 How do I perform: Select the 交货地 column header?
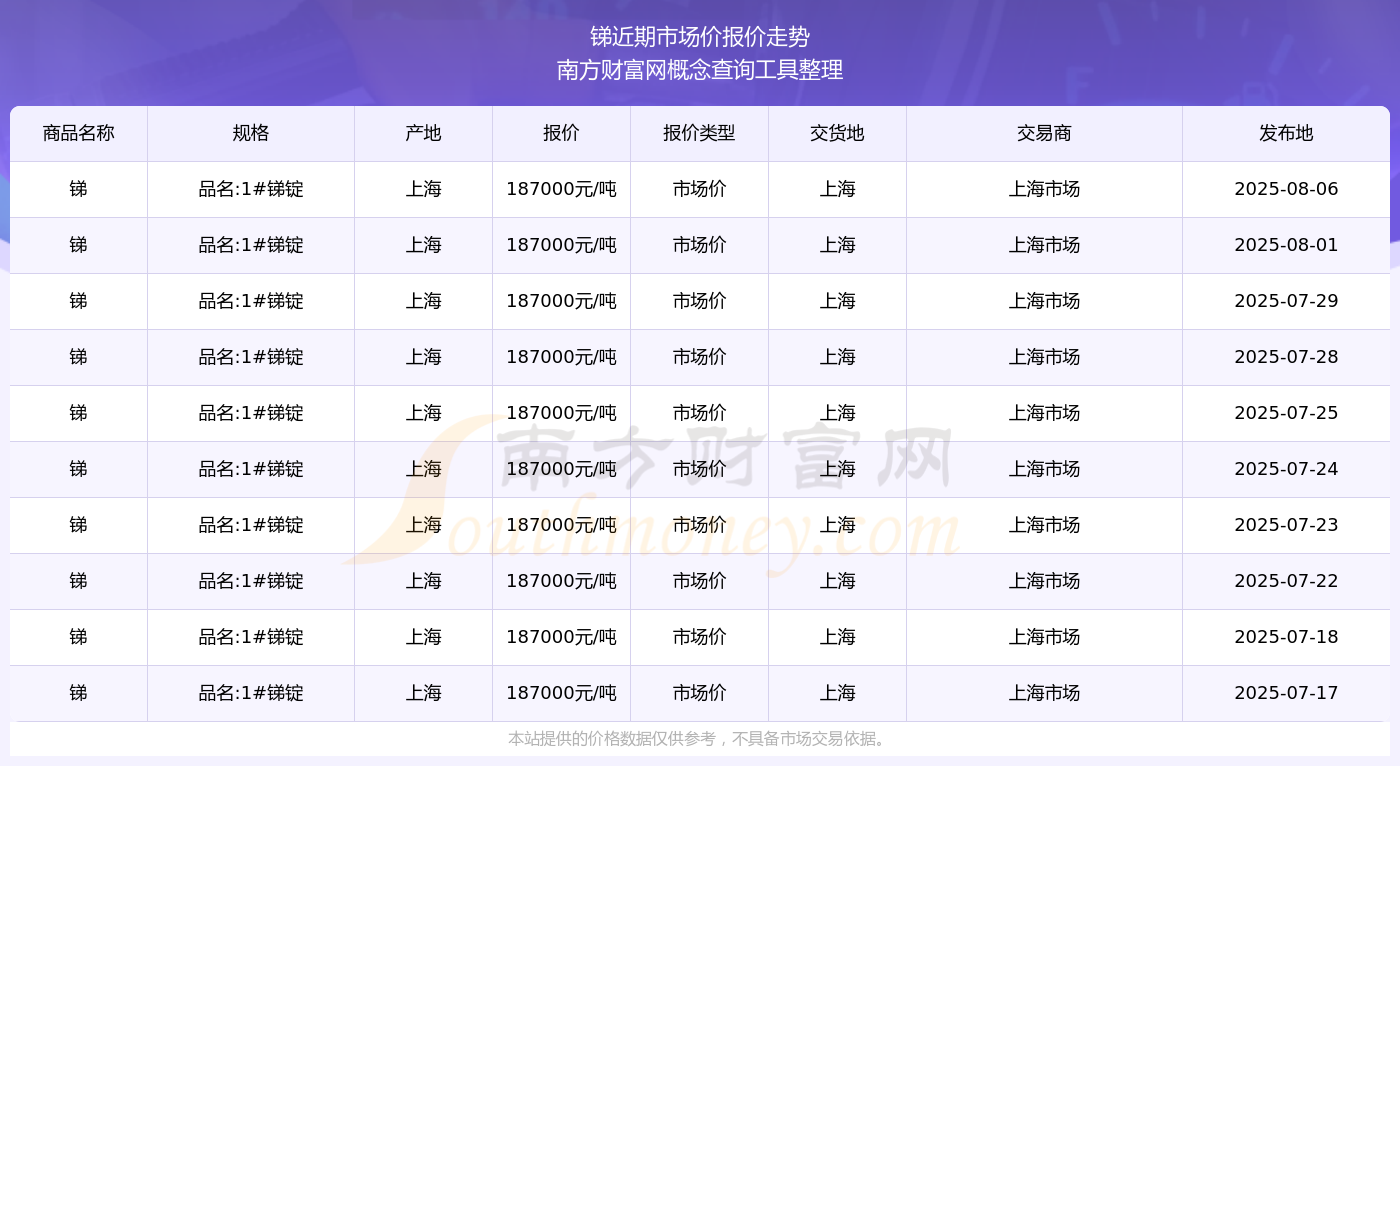(x=837, y=133)
